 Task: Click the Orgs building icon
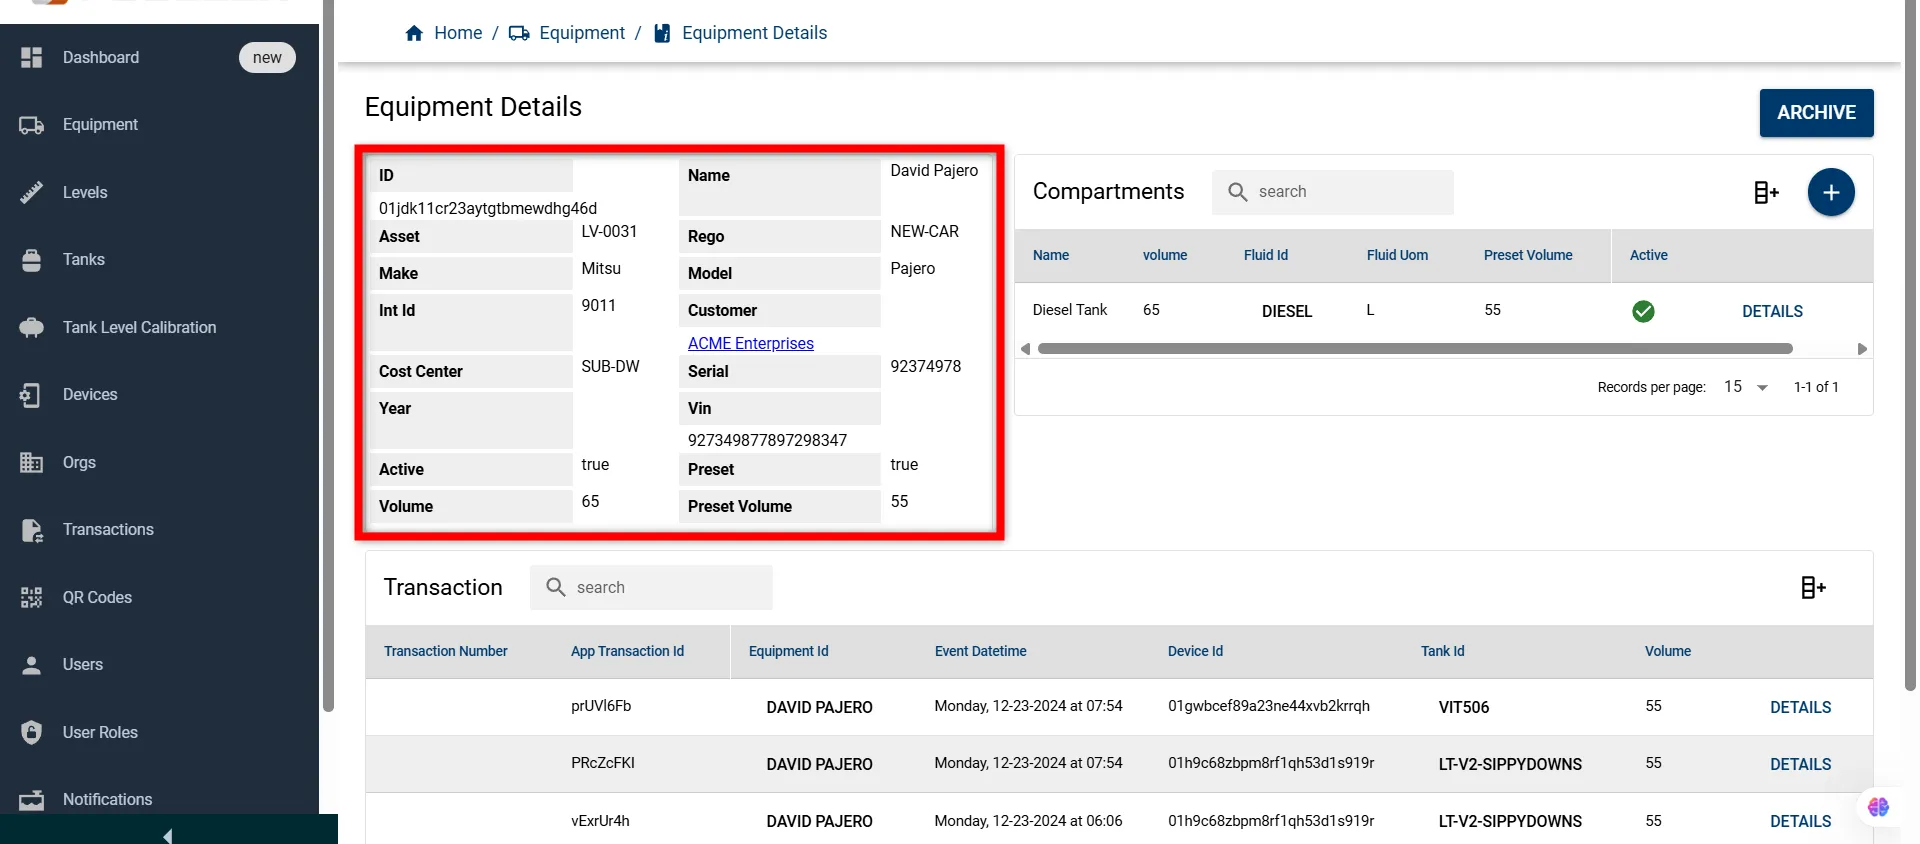(32, 462)
